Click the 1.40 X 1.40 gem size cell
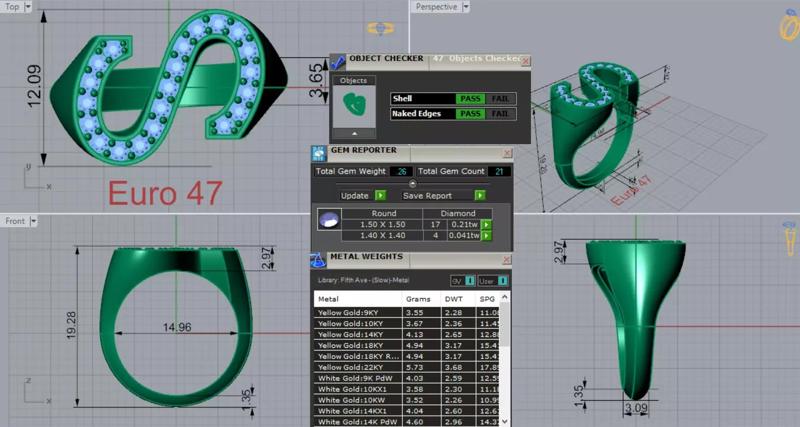 (x=383, y=236)
